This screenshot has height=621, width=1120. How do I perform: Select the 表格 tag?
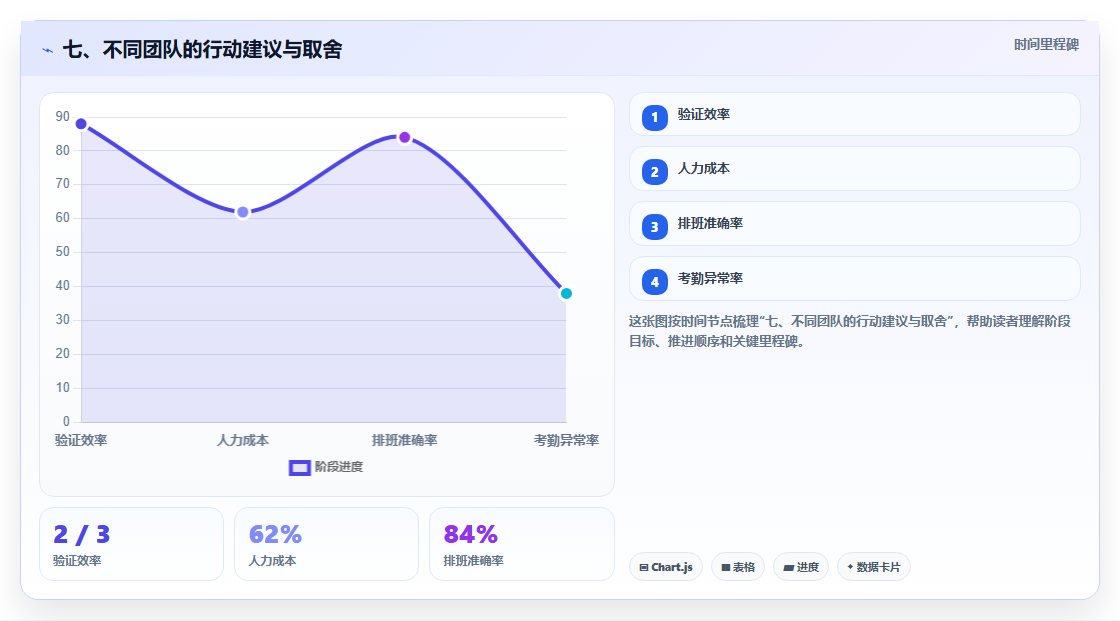(738, 567)
